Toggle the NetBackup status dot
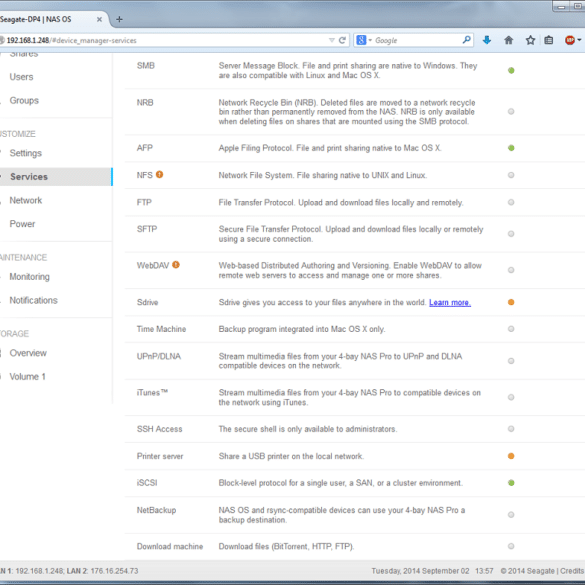Viewport: 585px width, 585px height. 511,515
